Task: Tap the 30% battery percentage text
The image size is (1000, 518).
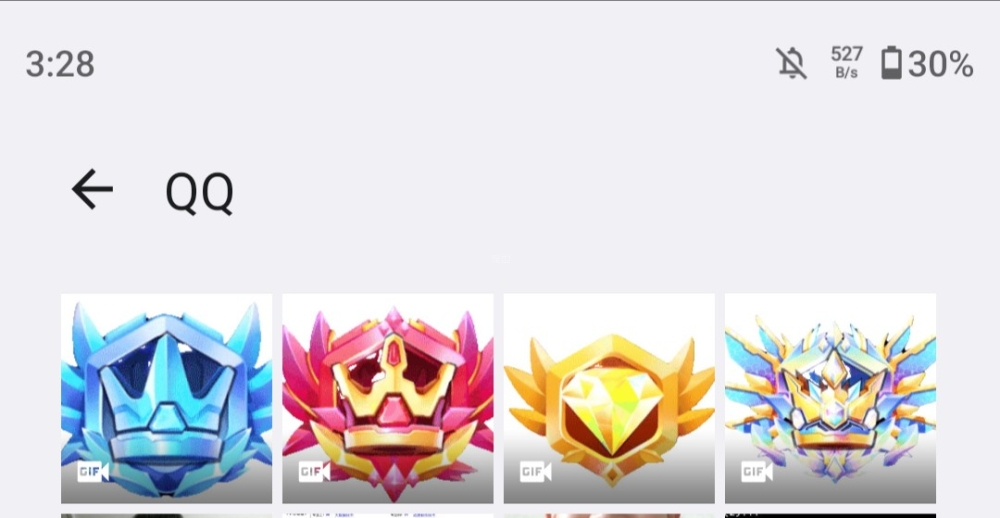Action: pyautogui.click(x=941, y=64)
